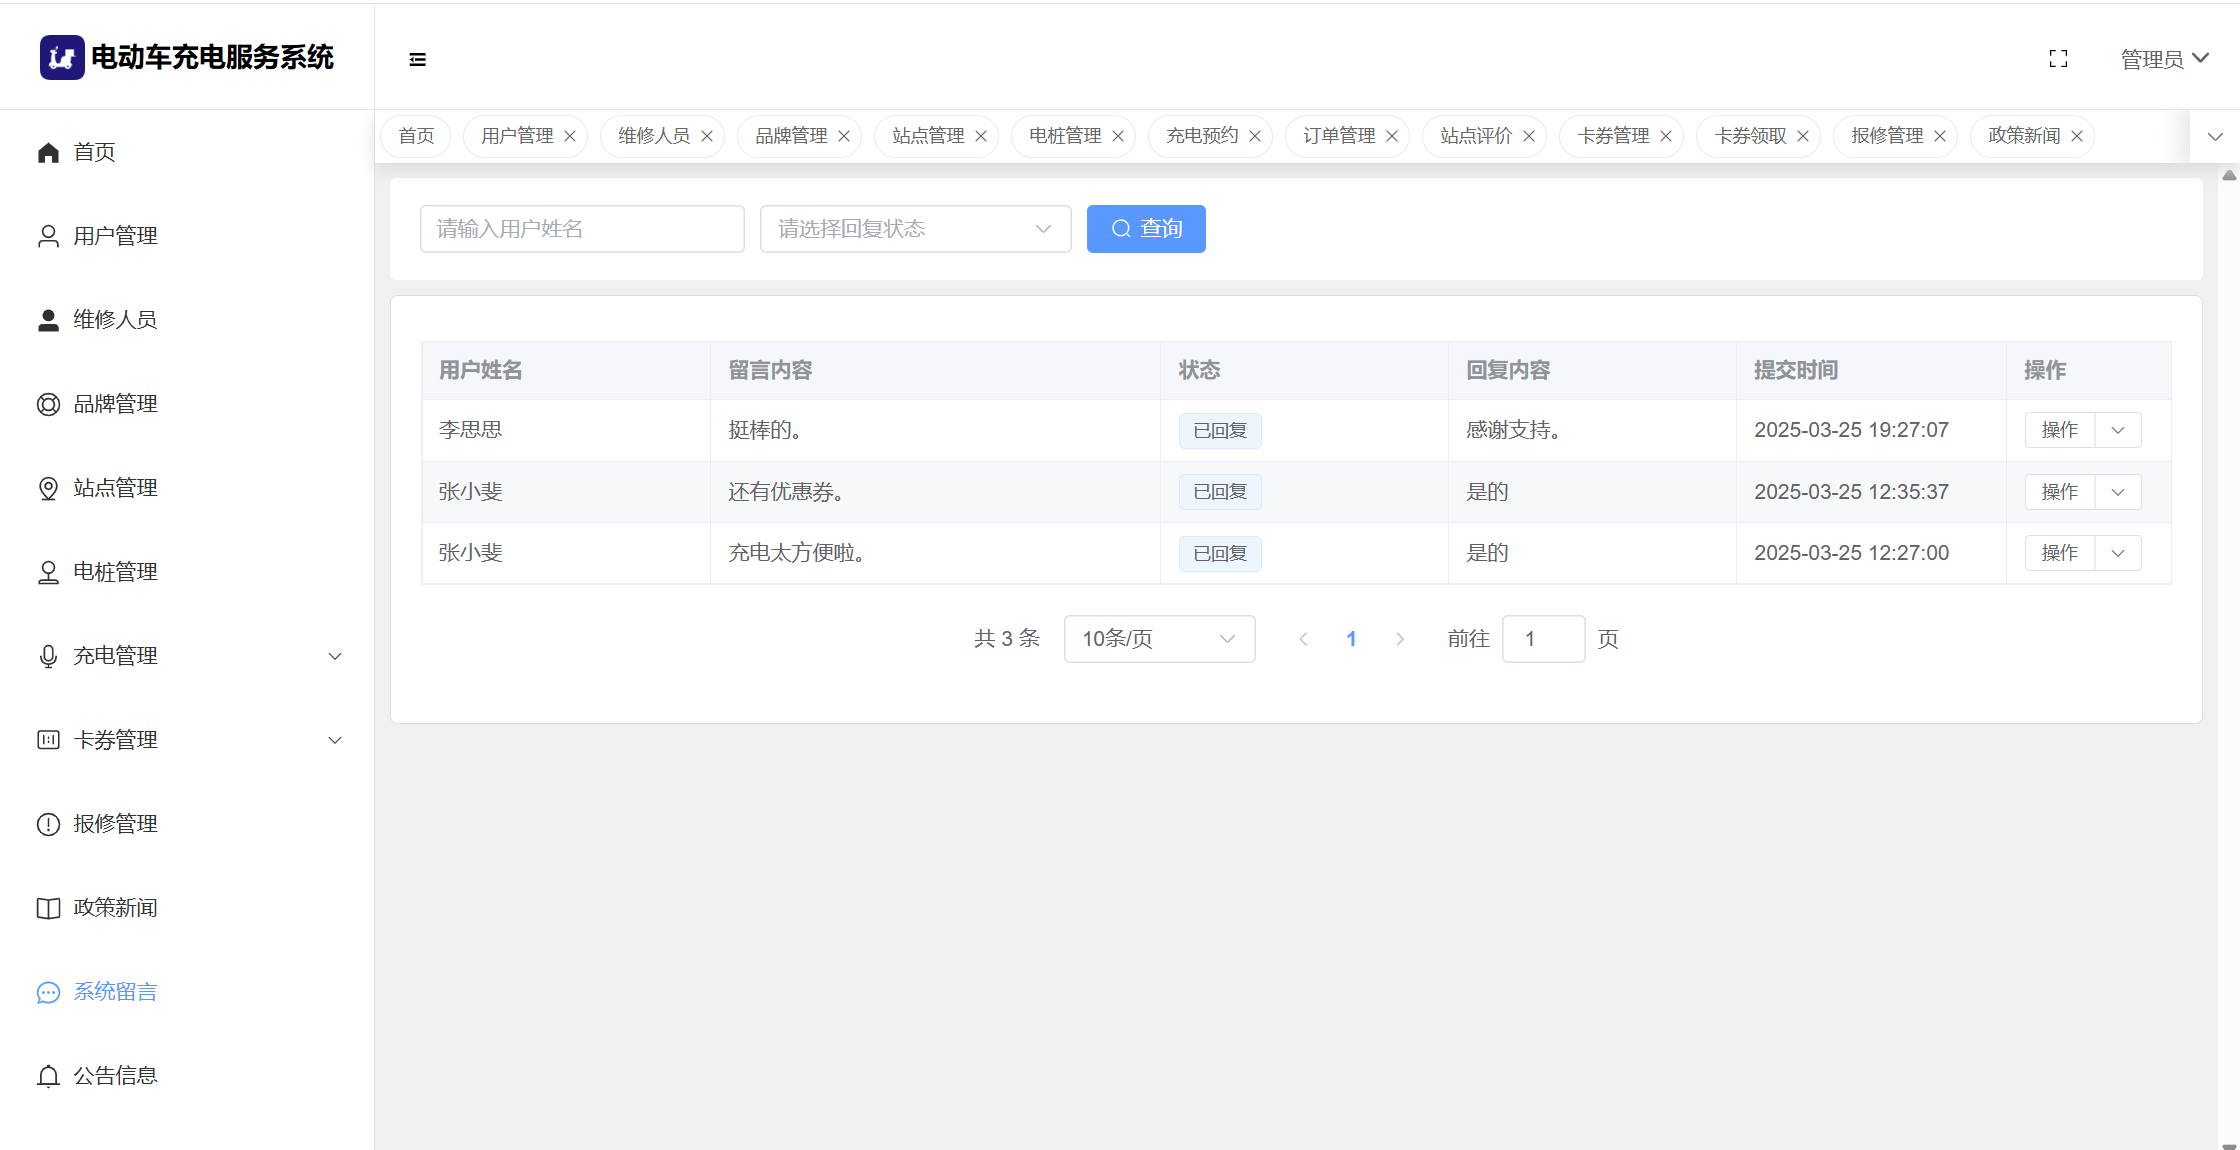Click 操作 button for 李思思 row
2240x1150 pixels.
tap(2059, 430)
